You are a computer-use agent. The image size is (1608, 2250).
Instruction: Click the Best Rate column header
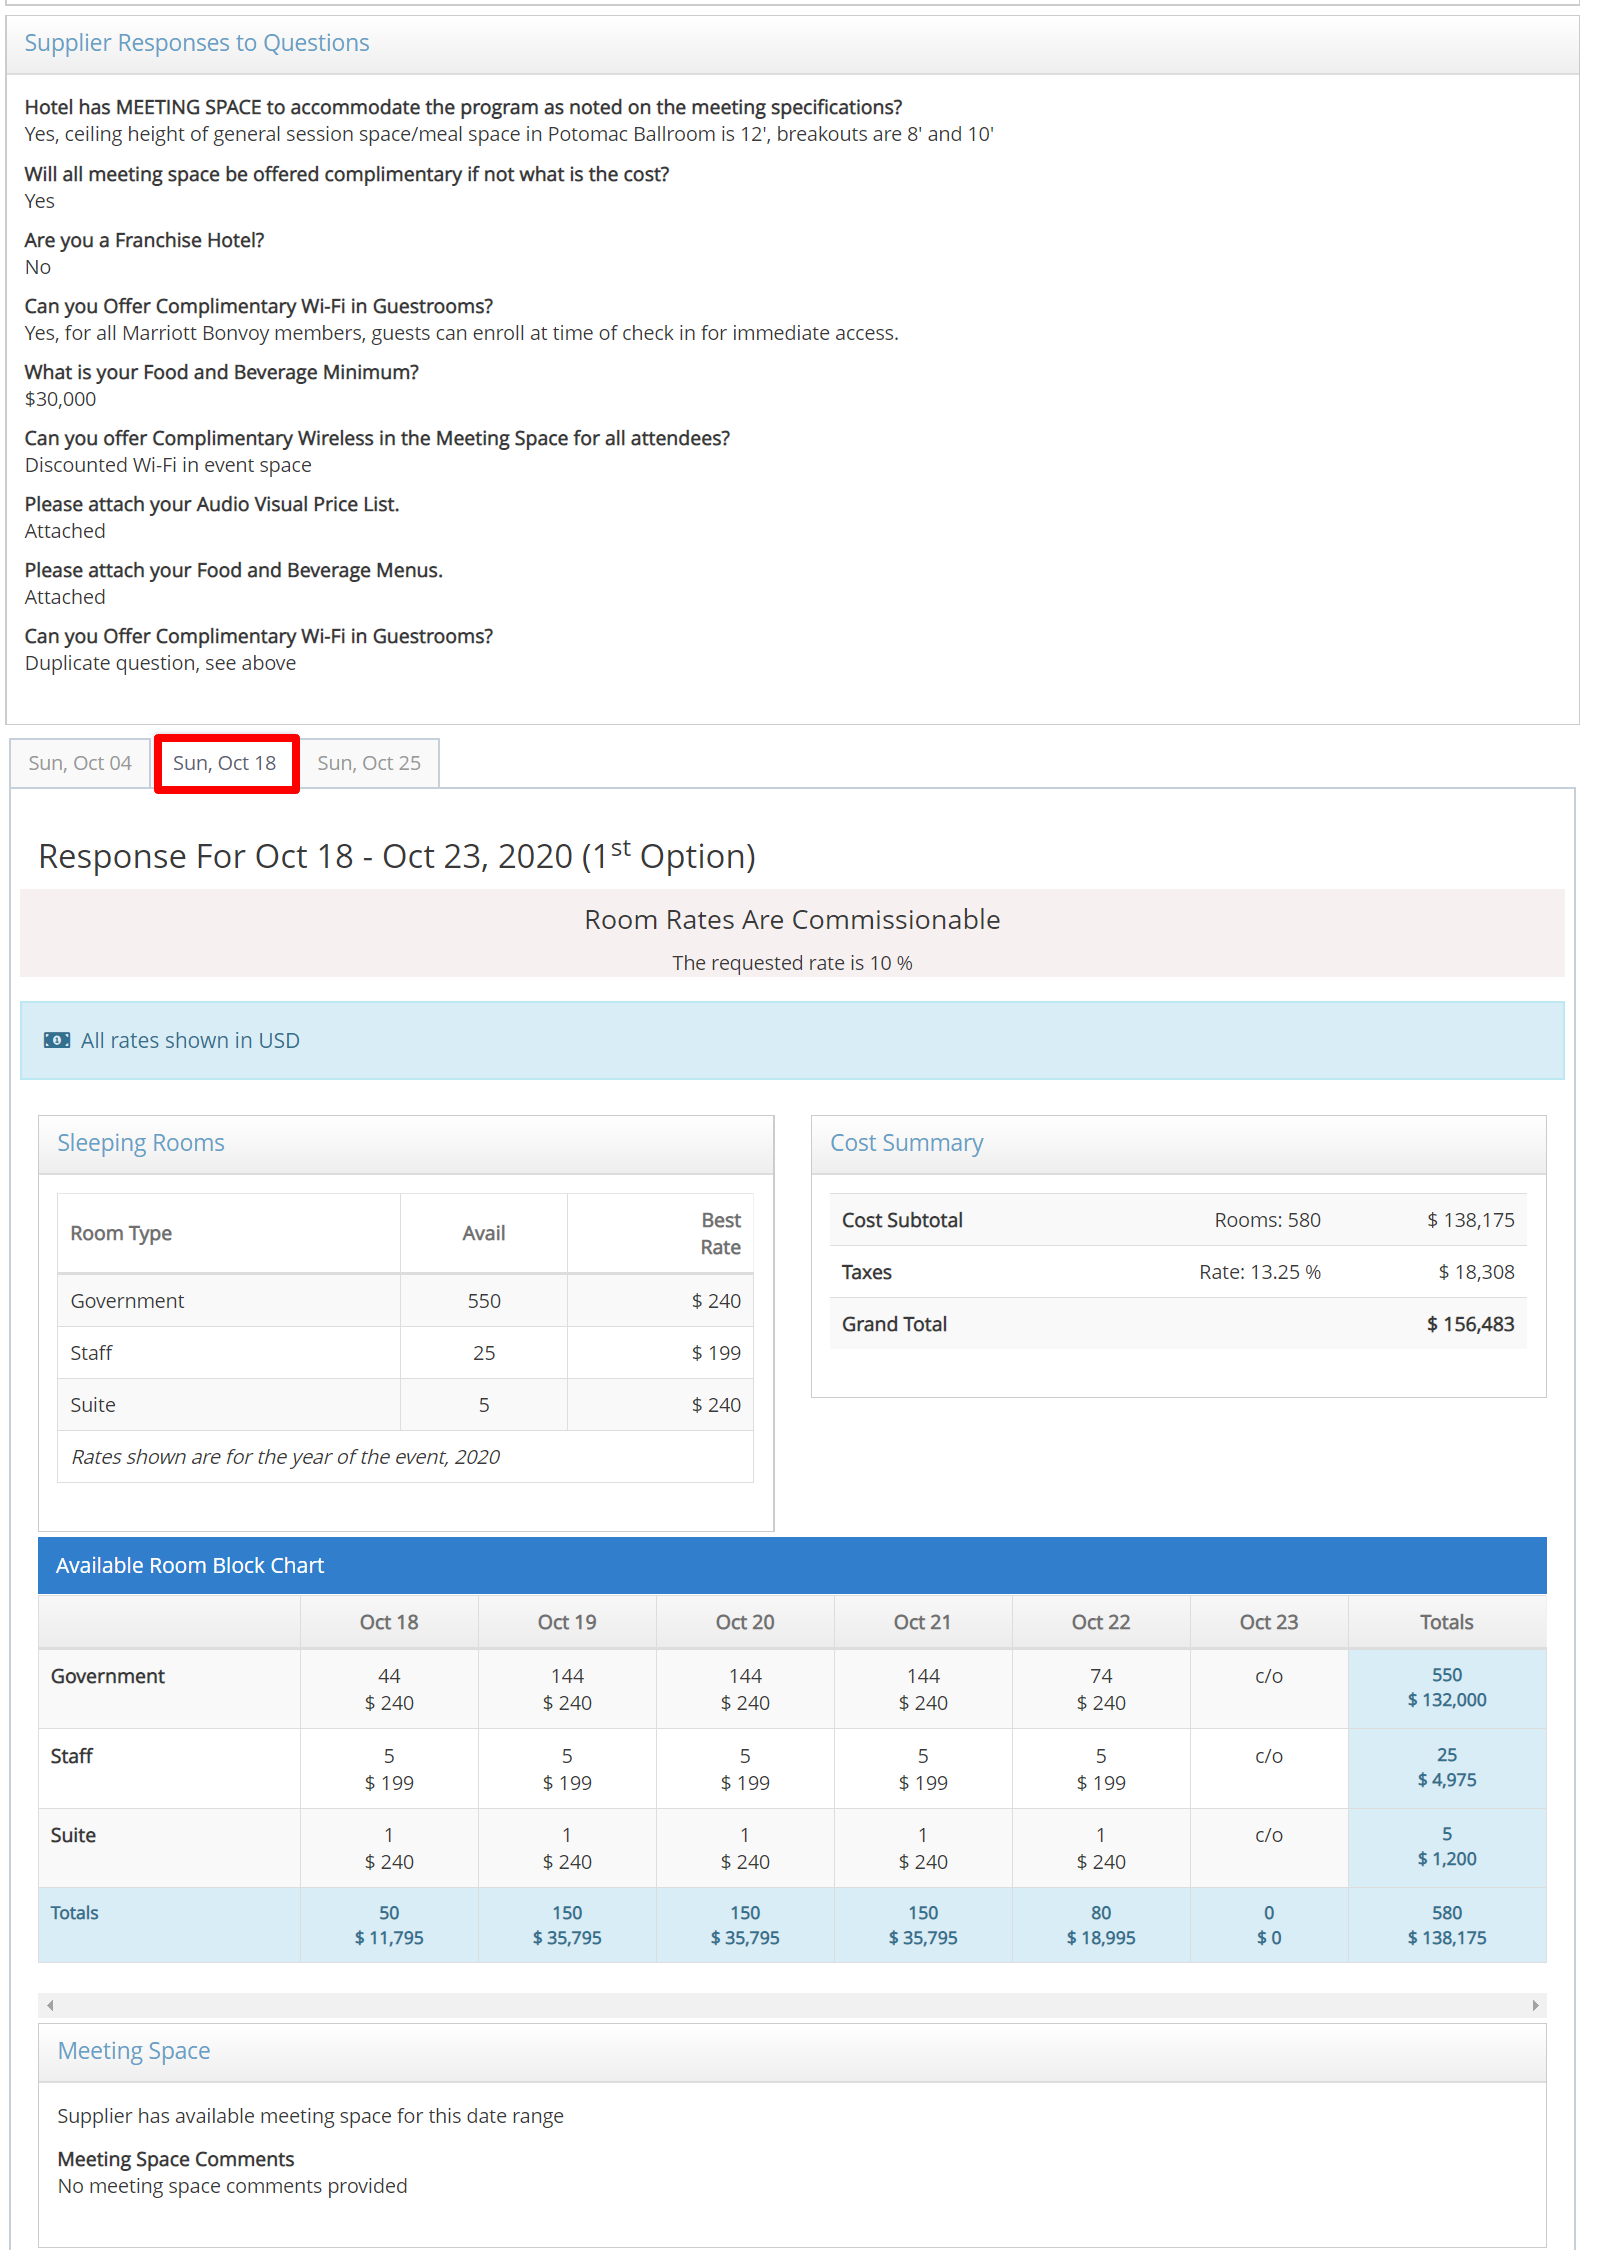coord(720,1233)
